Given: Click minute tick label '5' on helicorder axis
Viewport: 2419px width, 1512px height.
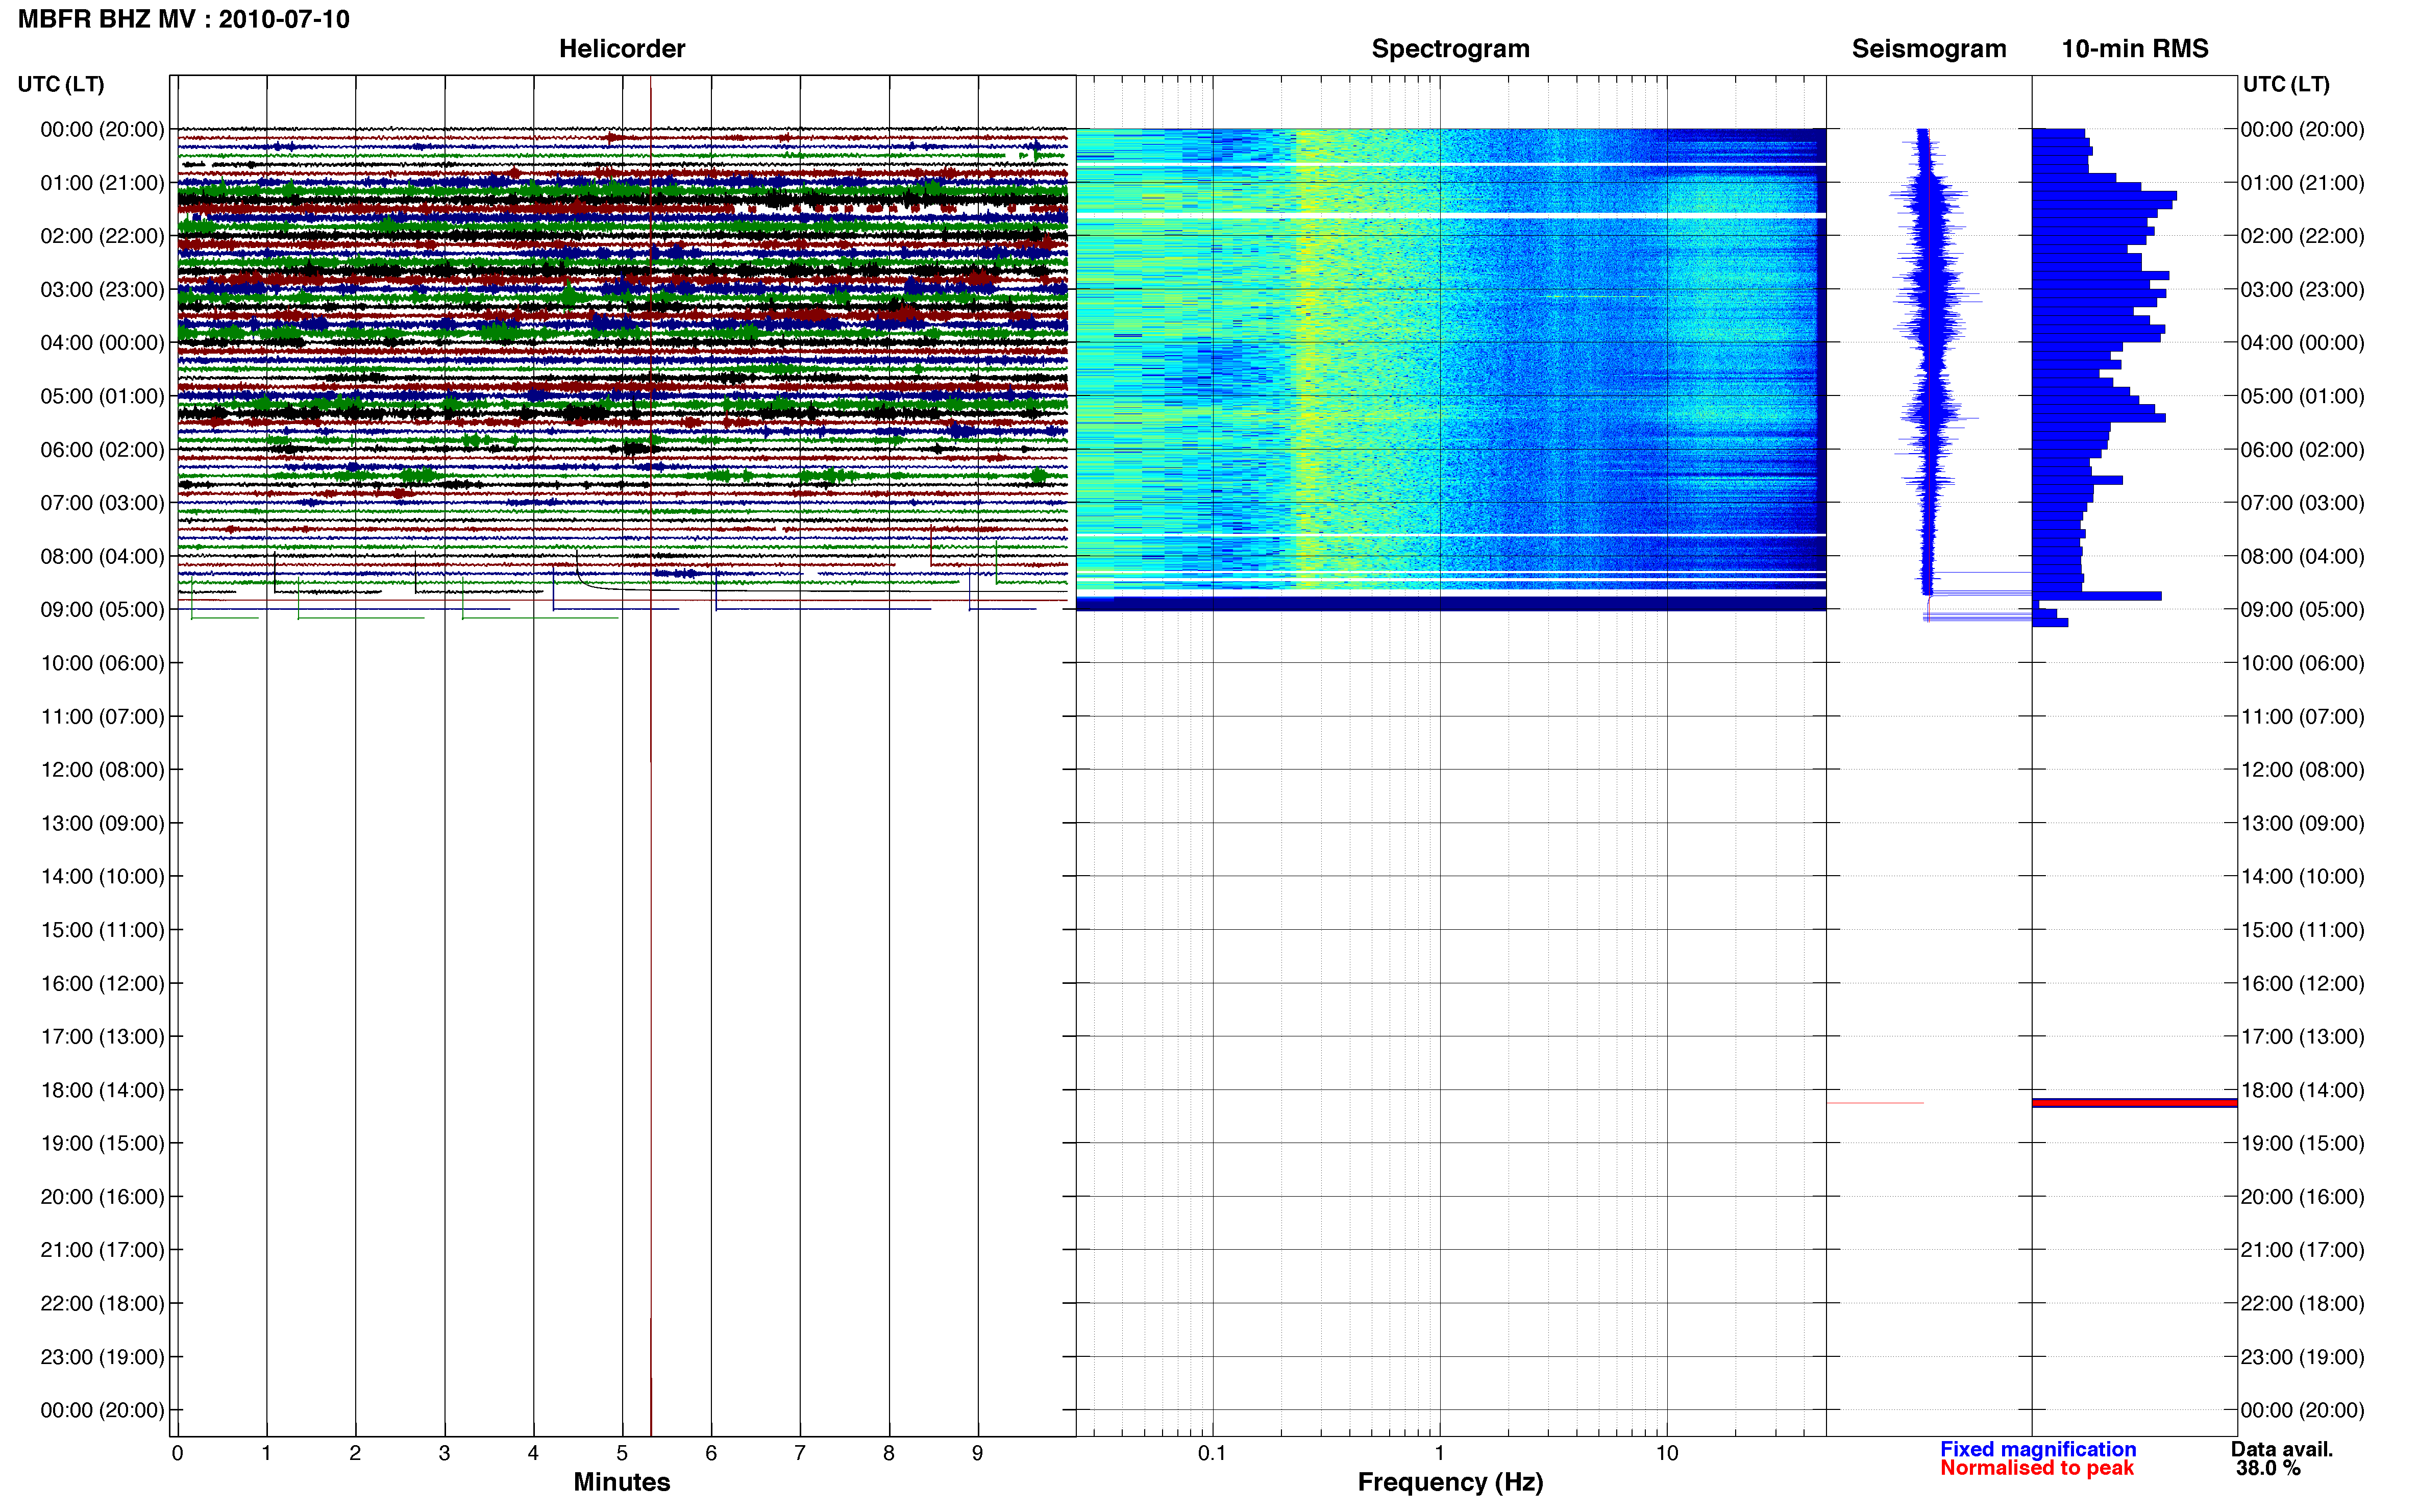Looking at the screenshot, I should coord(622,1453).
